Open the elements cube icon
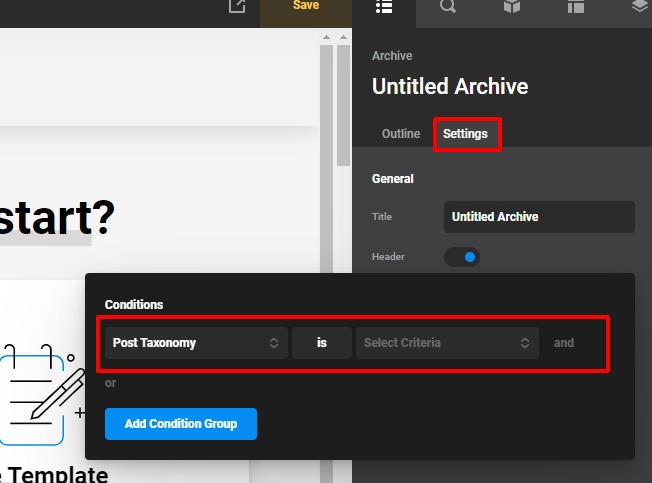Screen dimensions: 652x483 coord(512,7)
